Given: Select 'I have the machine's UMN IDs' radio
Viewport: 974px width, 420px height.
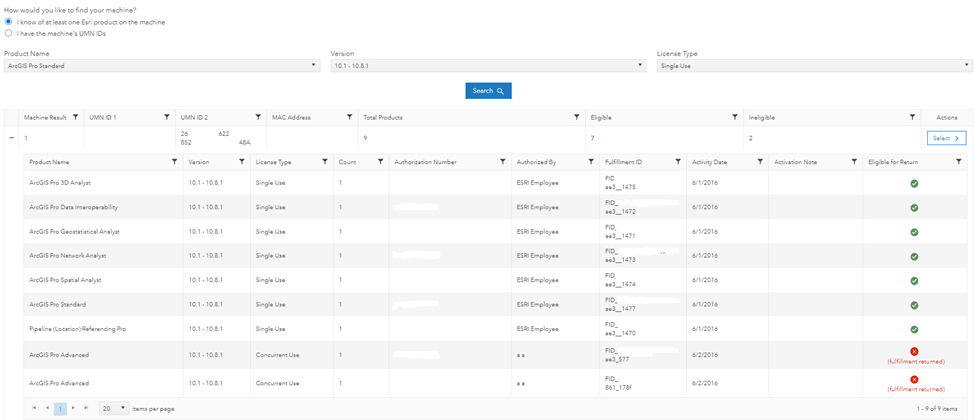Looking at the screenshot, I should [8, 34].
